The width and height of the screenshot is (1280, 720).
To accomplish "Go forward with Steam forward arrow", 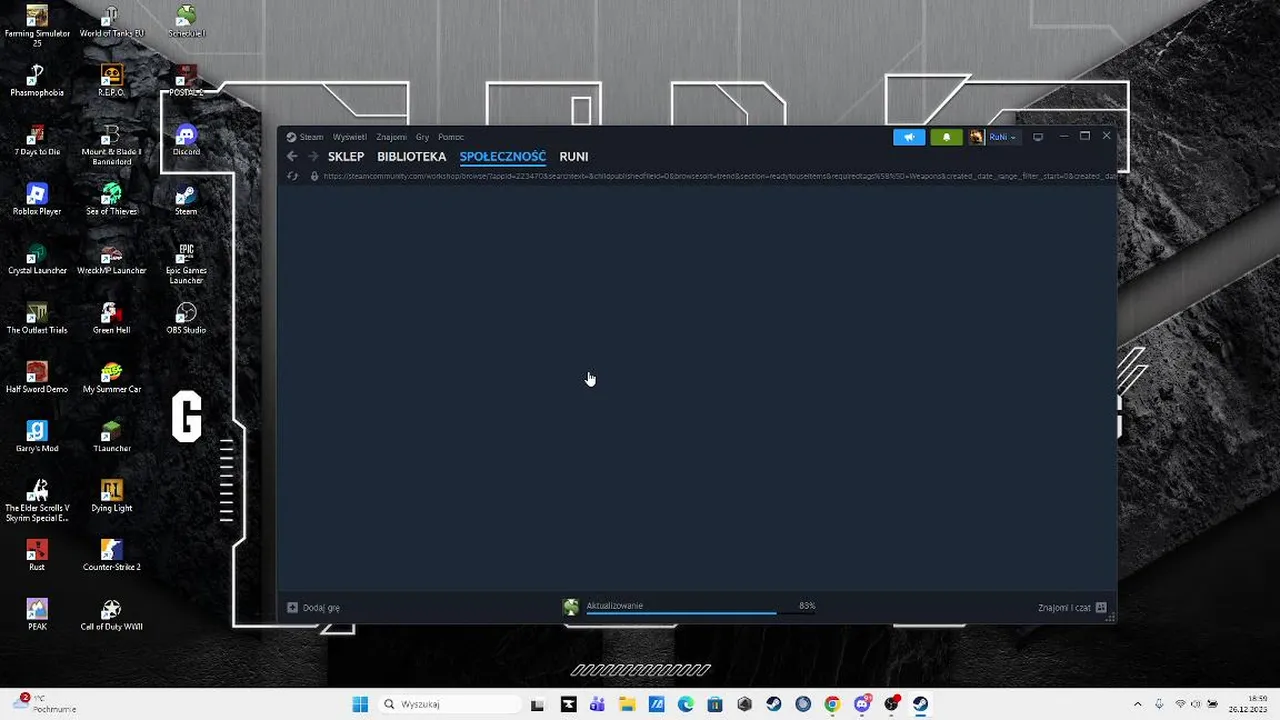I will pyautogui.click(x=313, y=156).
